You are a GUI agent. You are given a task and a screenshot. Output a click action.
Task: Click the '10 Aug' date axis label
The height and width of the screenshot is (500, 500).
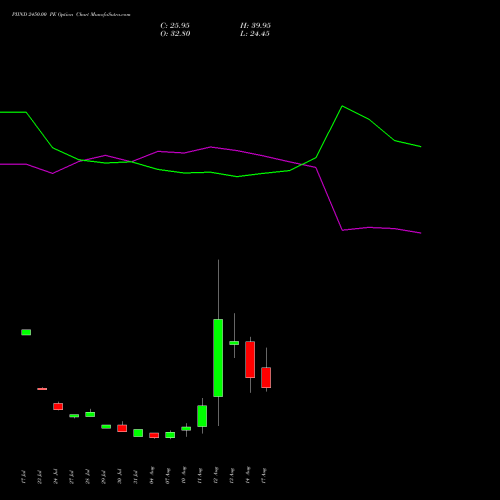pos(184,475)
